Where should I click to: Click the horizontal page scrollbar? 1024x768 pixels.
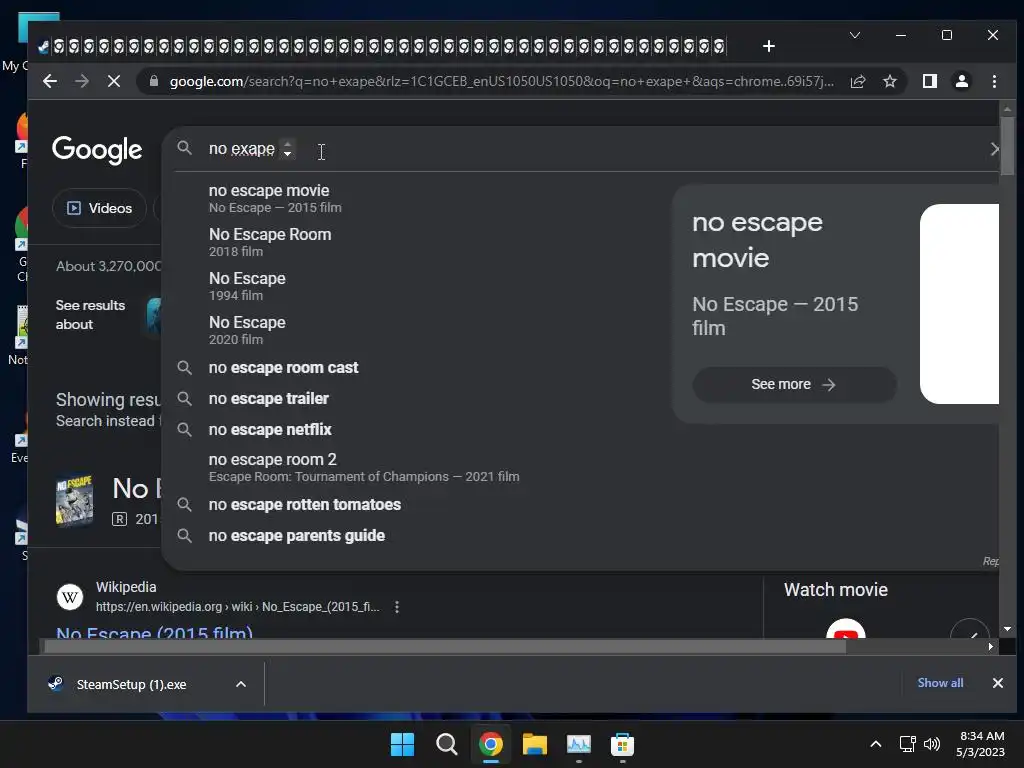coord(445,647)
